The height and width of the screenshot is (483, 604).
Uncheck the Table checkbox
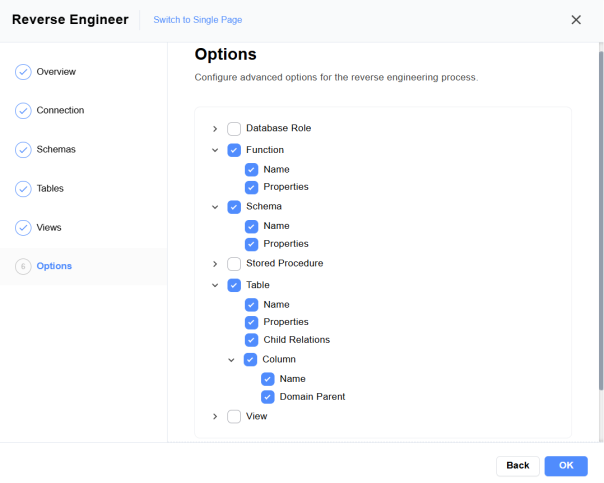coord(234,285)
